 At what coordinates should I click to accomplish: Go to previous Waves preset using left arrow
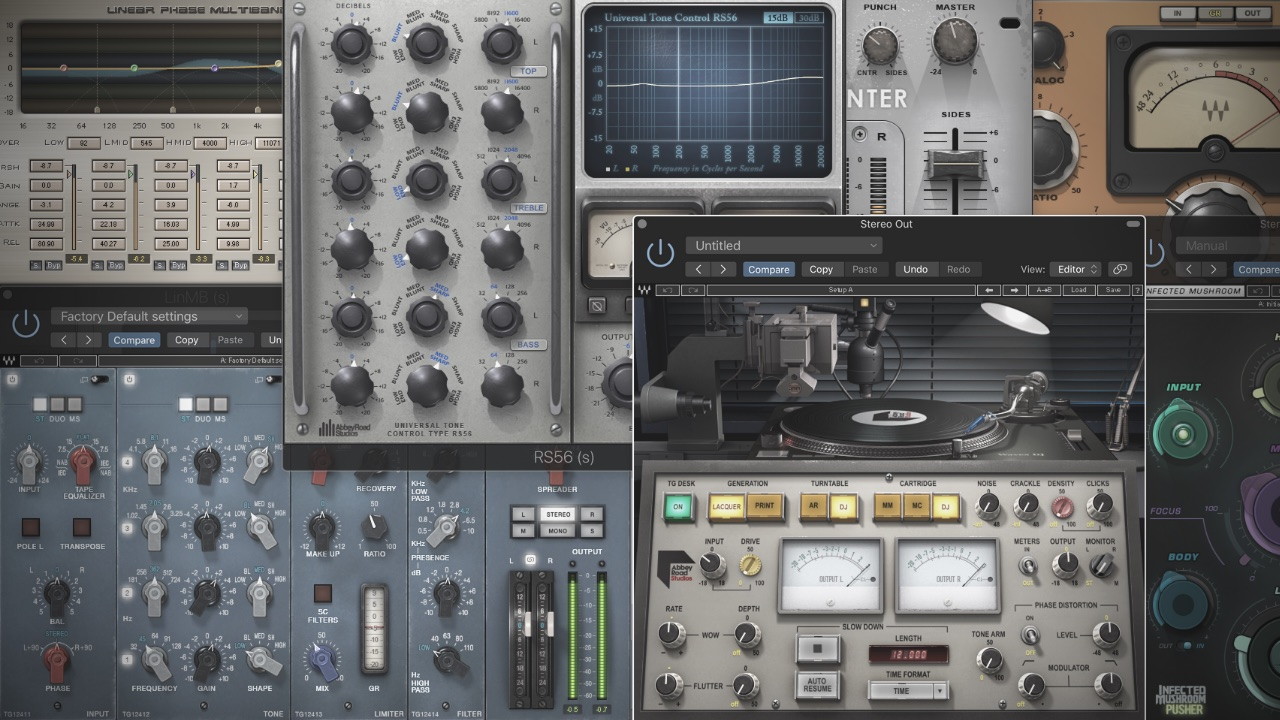[x=989, y=290]
